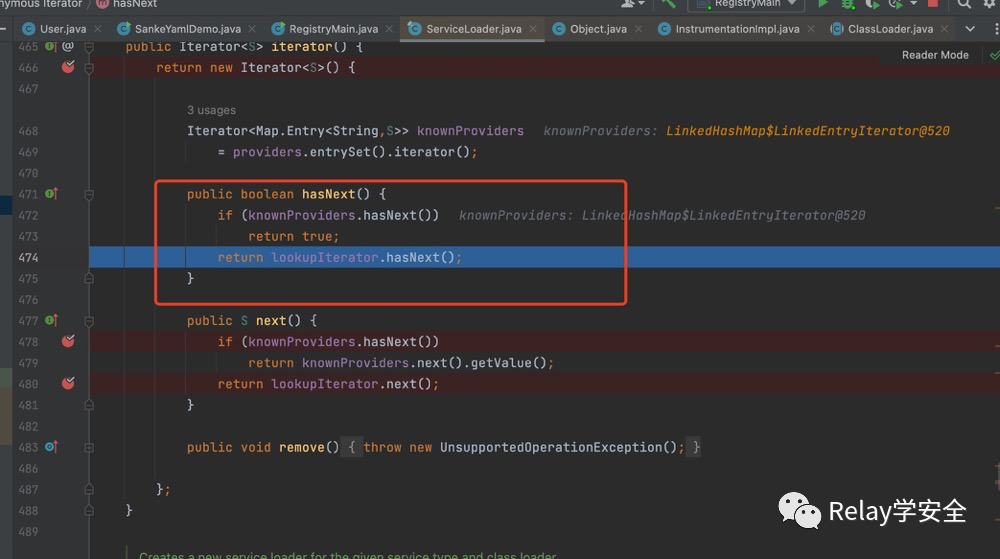Click the Reader Mode label
This screenshot has width=1000, height=559.
(935, 55)
